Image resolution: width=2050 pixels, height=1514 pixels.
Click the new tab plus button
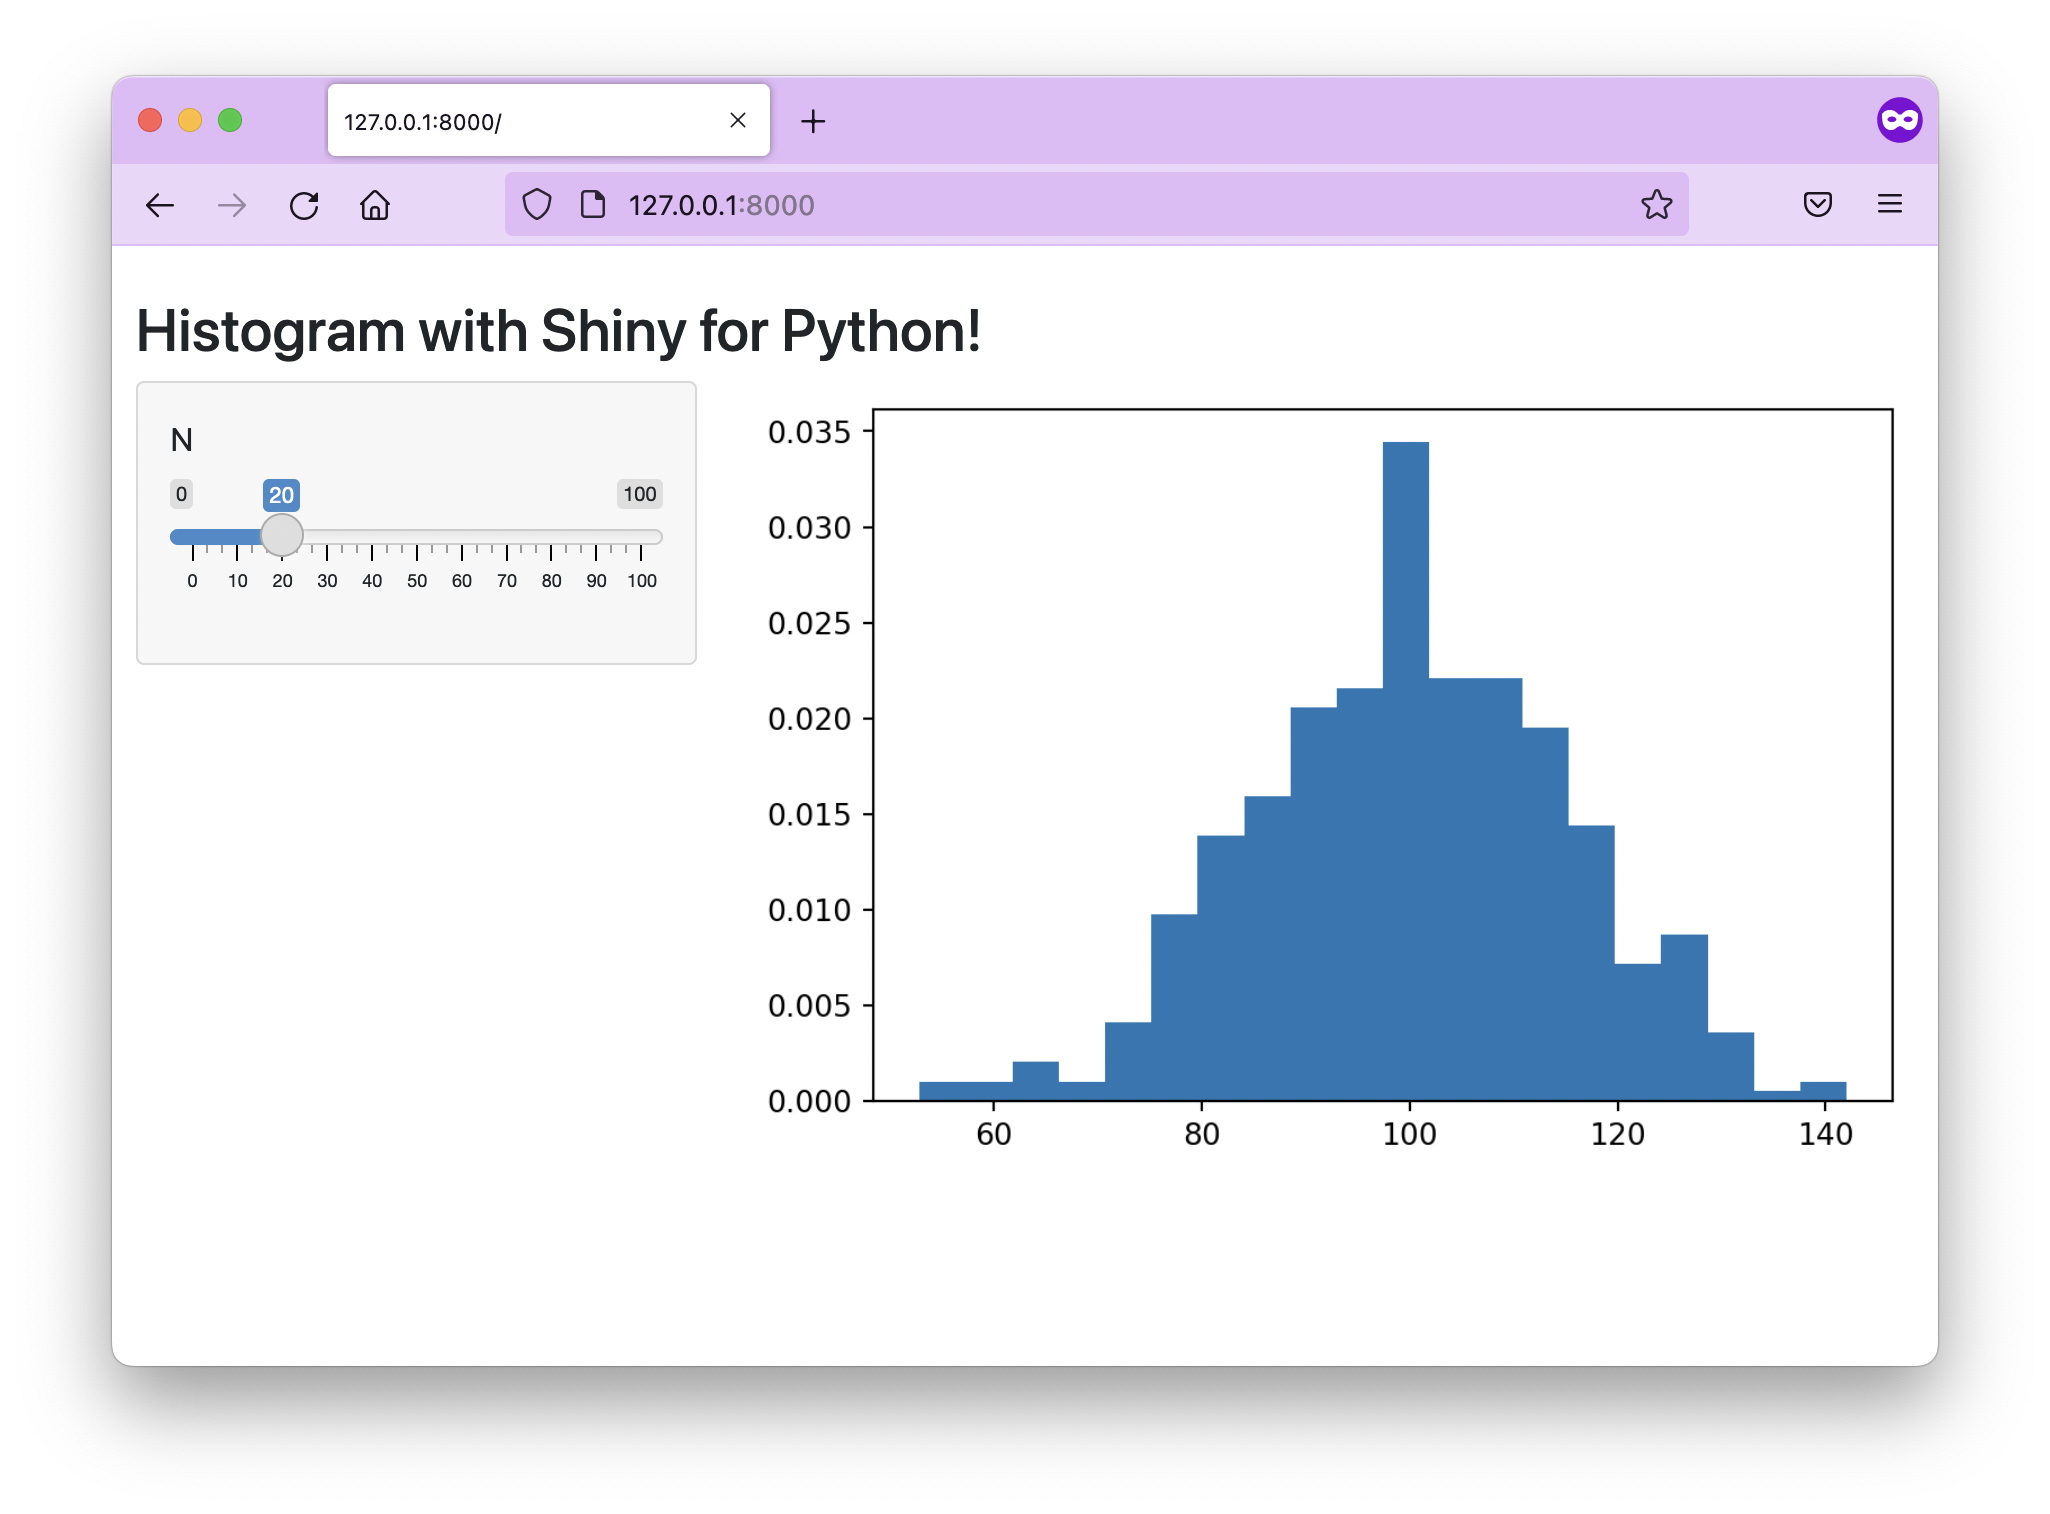tap(813, 121)
